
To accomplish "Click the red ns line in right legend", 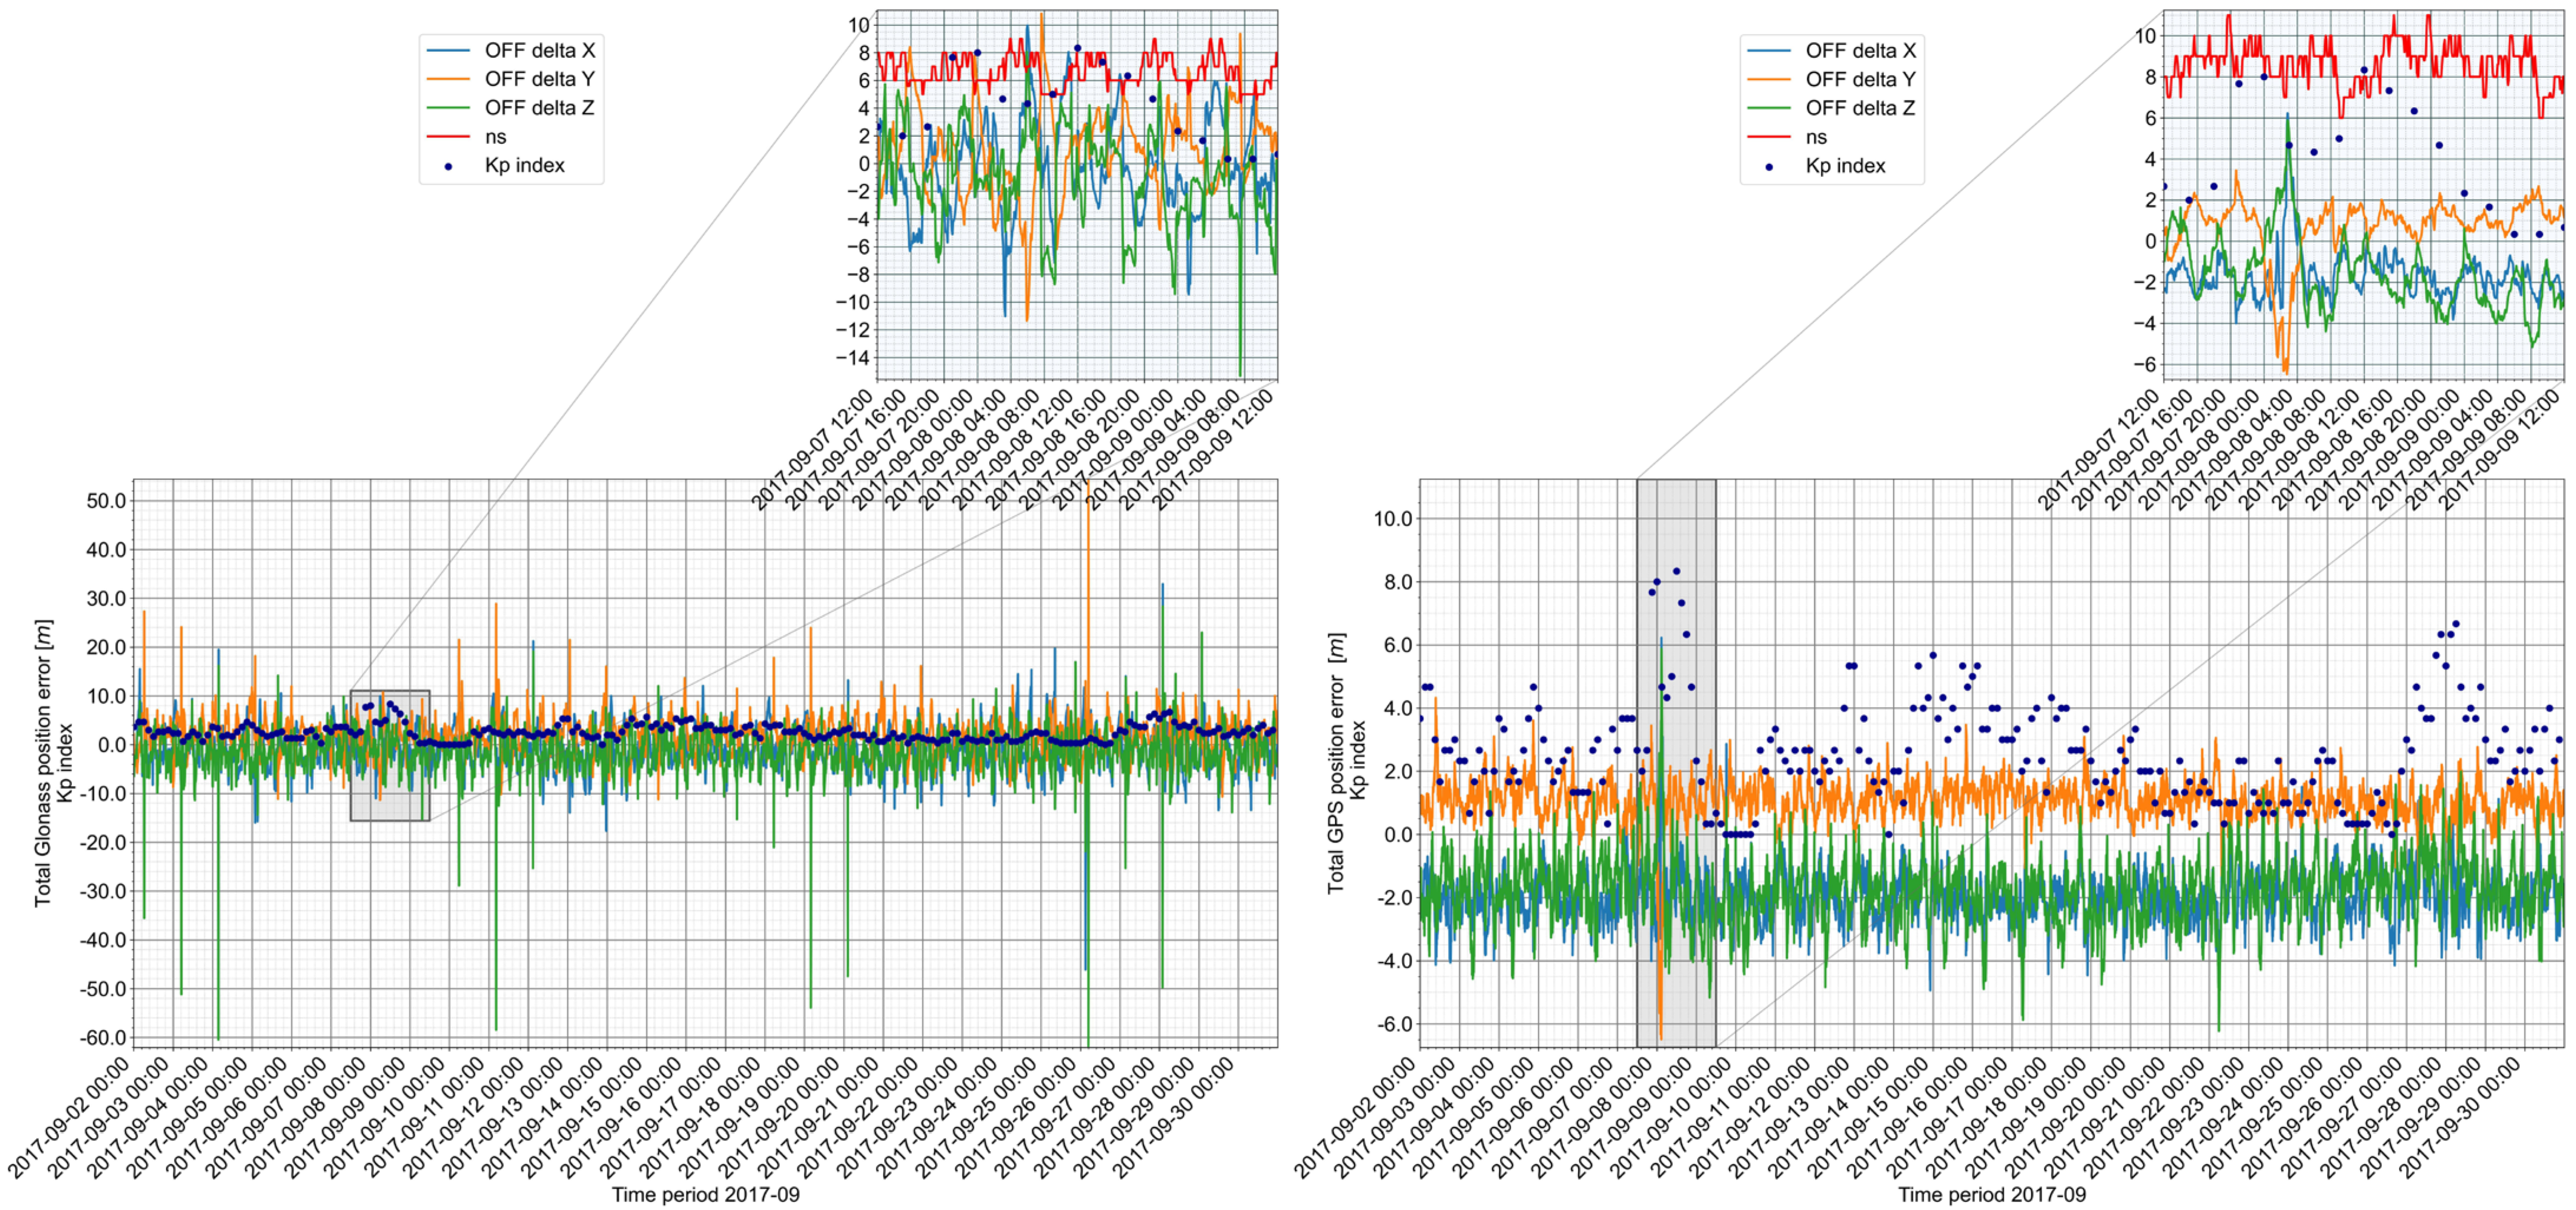I will pos(1769,137).
